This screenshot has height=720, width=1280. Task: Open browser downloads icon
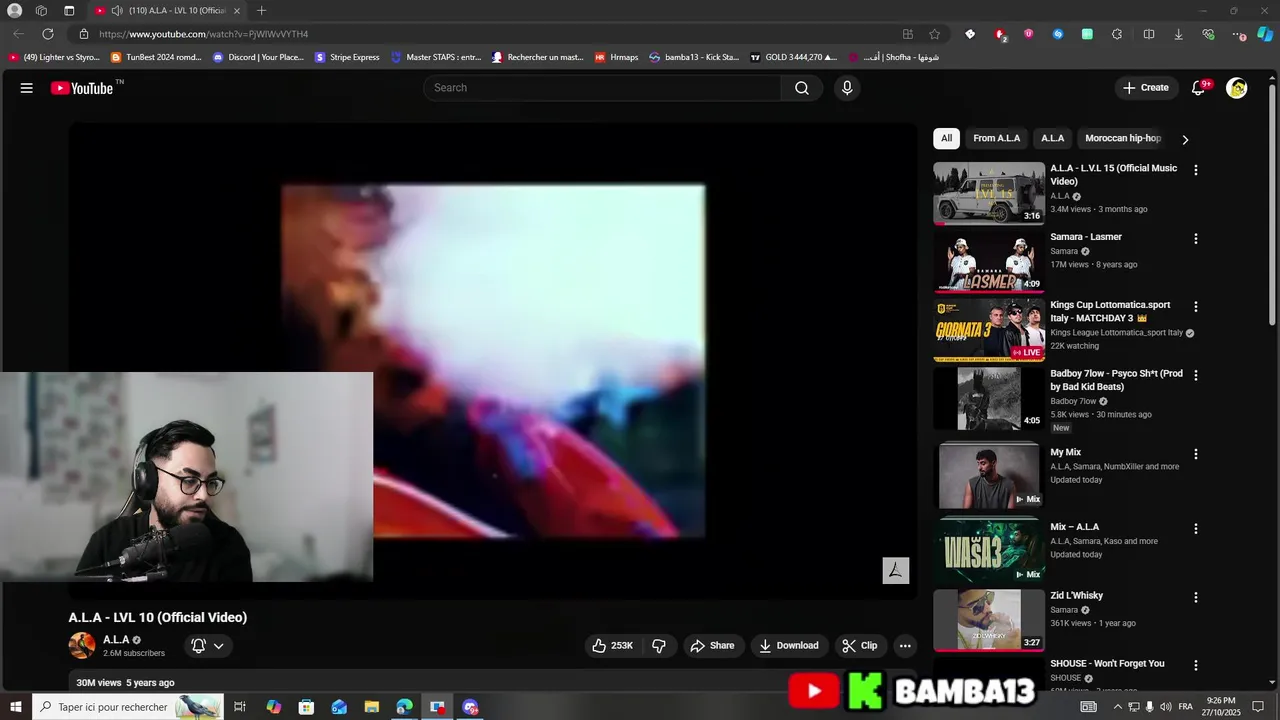[1178, 34]
